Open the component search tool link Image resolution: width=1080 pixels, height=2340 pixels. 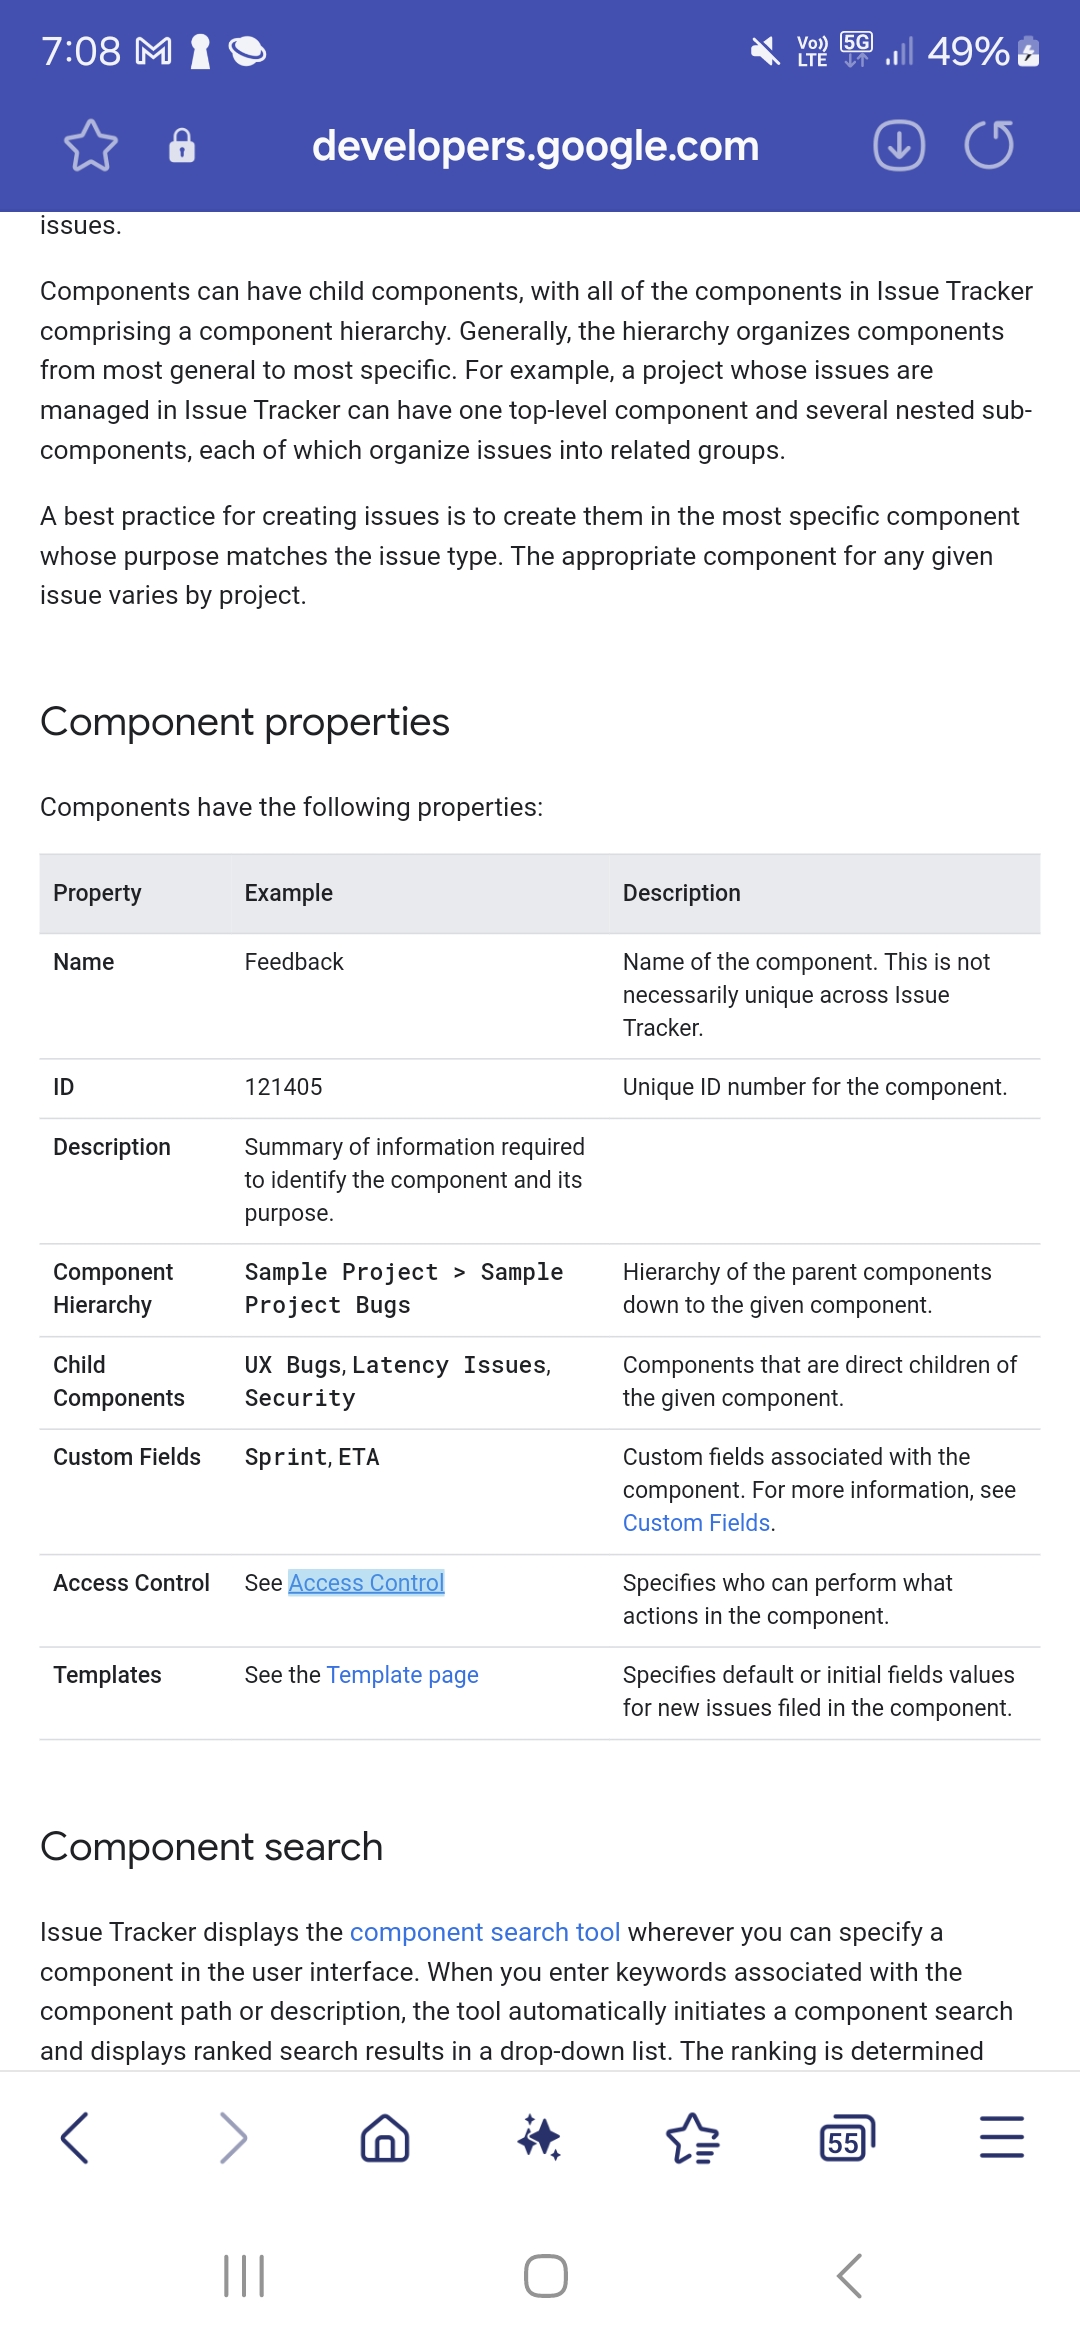pyautogui.click(x=485, y=1932)
